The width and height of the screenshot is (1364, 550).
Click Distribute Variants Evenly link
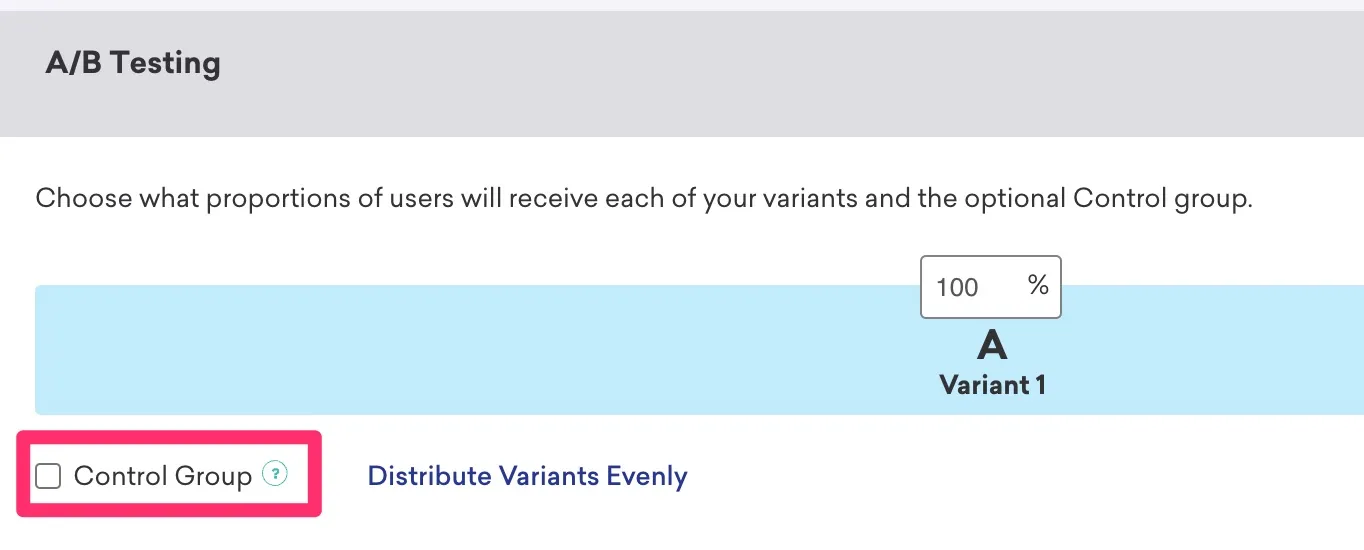pos(527,476)
